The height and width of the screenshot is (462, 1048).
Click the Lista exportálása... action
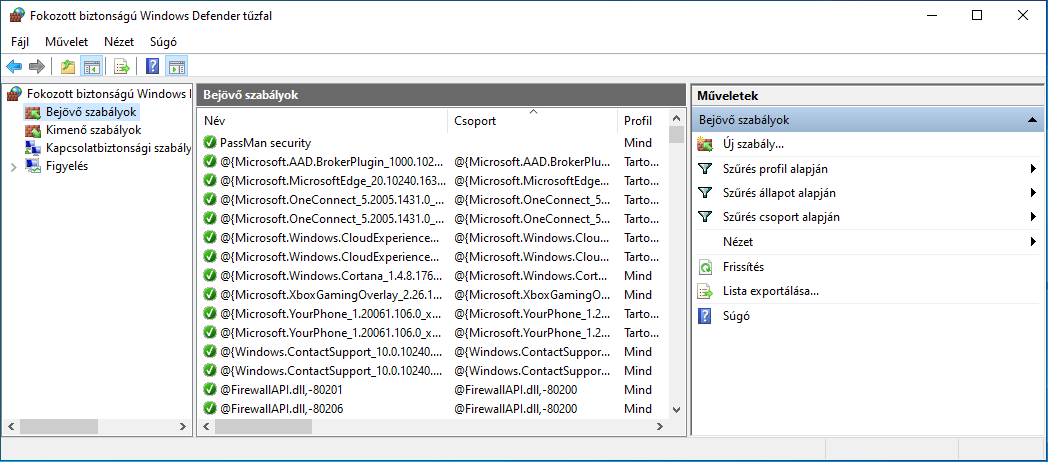[771, 291]
